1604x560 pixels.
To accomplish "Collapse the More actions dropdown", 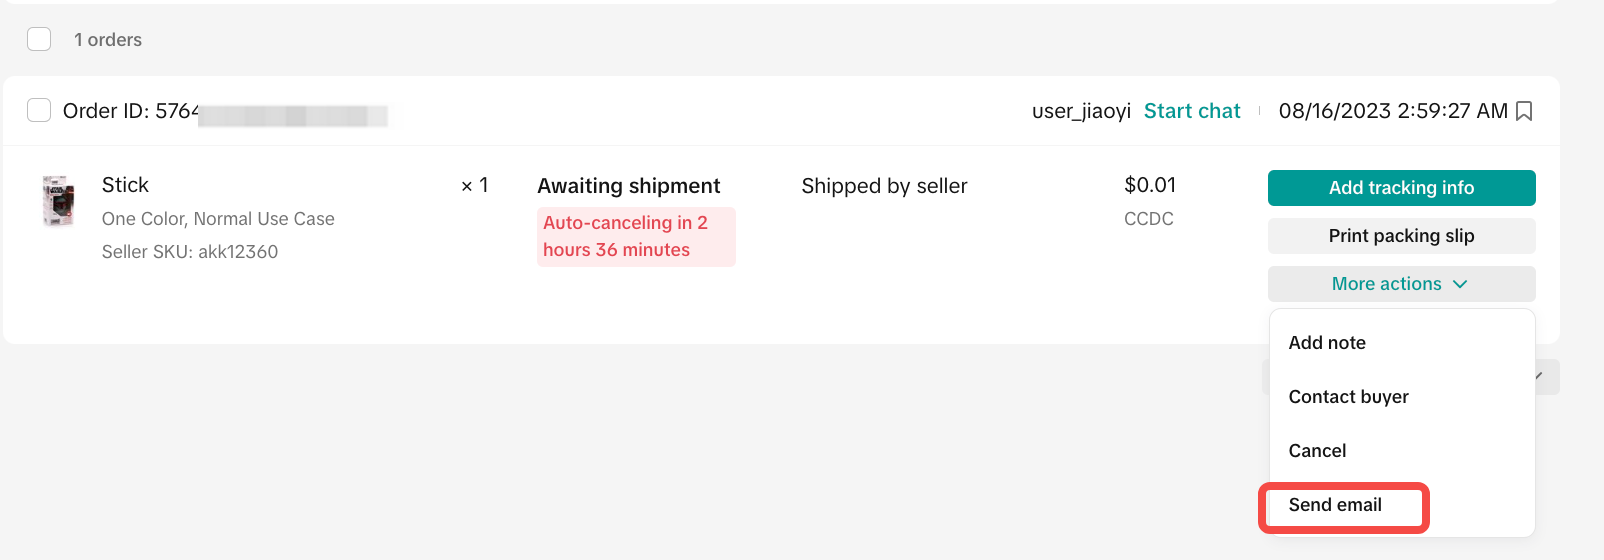I will coord(1401,284).
